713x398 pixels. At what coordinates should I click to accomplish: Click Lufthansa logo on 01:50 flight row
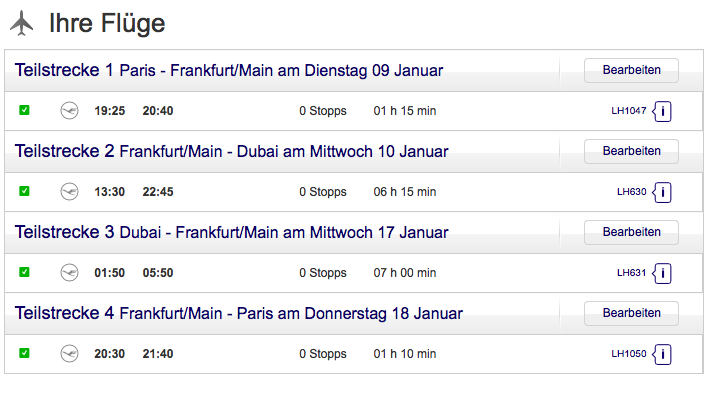click(69, 272)
